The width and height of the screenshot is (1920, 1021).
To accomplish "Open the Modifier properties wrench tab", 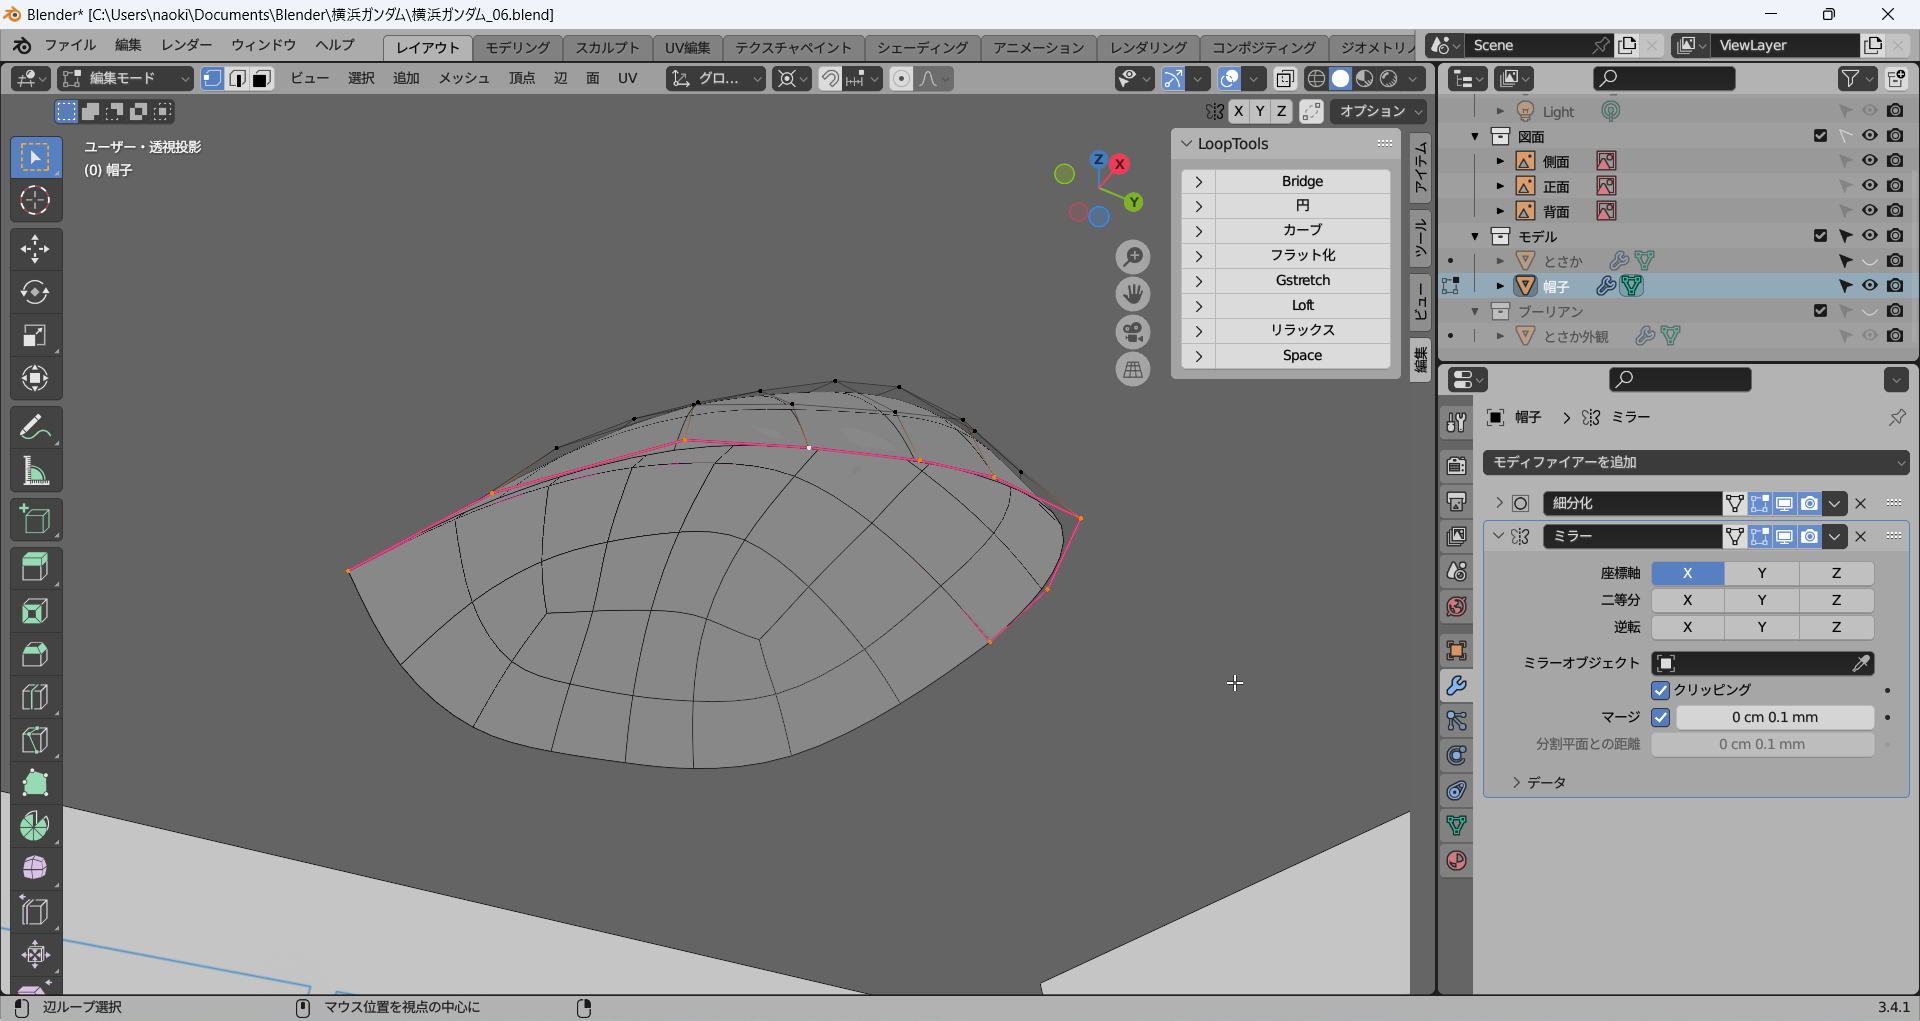I will [1457, 686].
